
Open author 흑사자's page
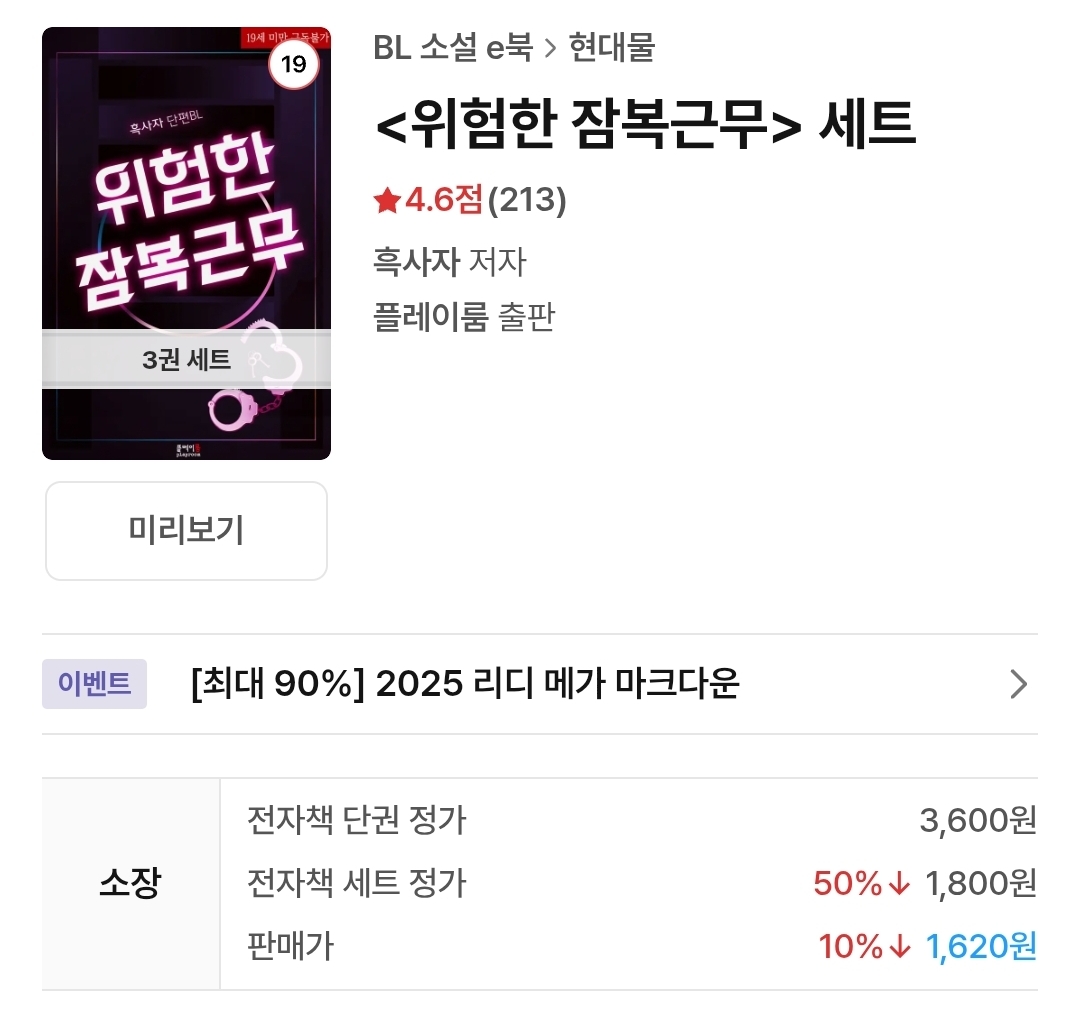[416, 262]
